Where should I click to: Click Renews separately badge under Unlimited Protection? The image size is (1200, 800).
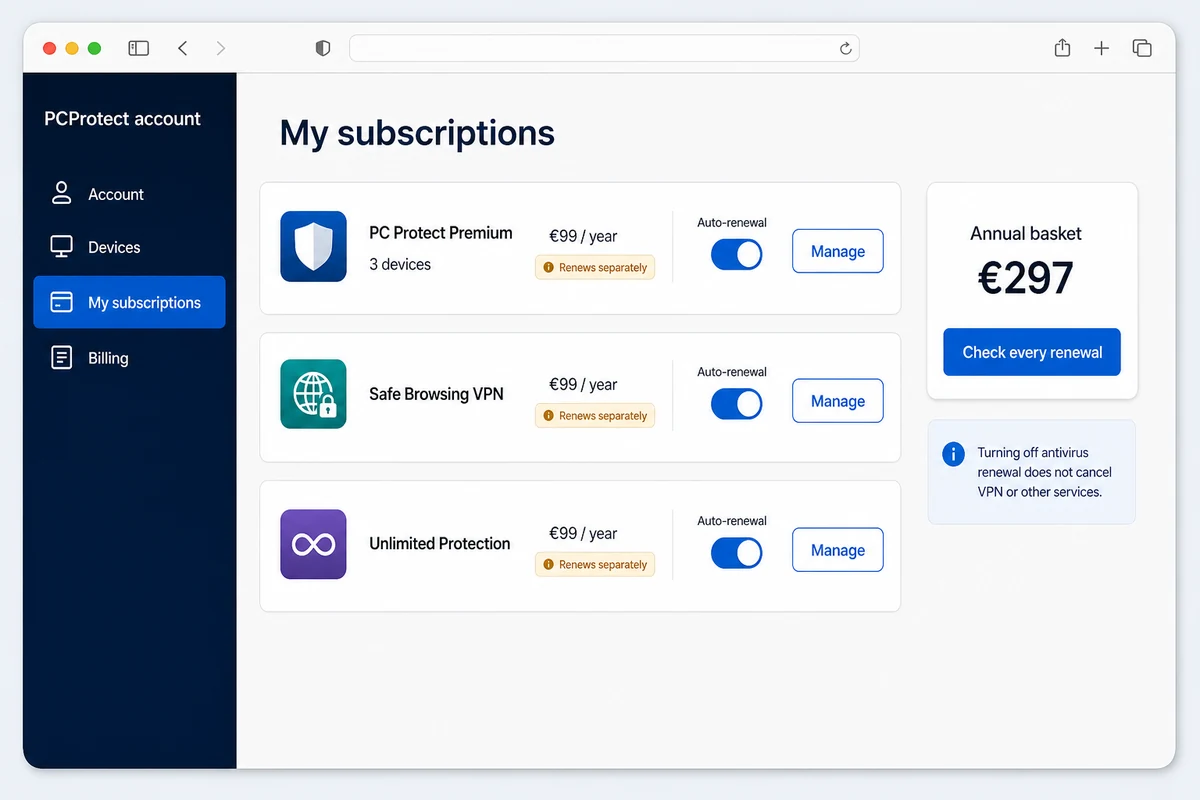tap(595, 564)
